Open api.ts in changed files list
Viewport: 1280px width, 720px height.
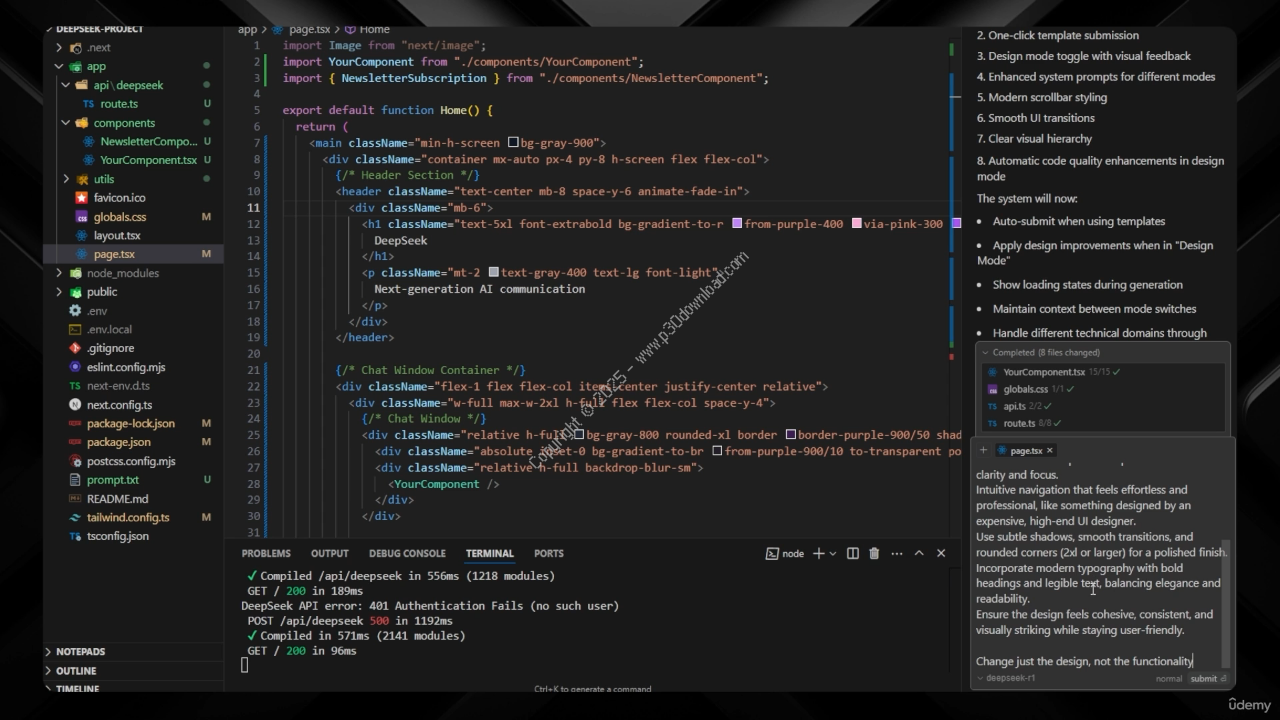1014,406
